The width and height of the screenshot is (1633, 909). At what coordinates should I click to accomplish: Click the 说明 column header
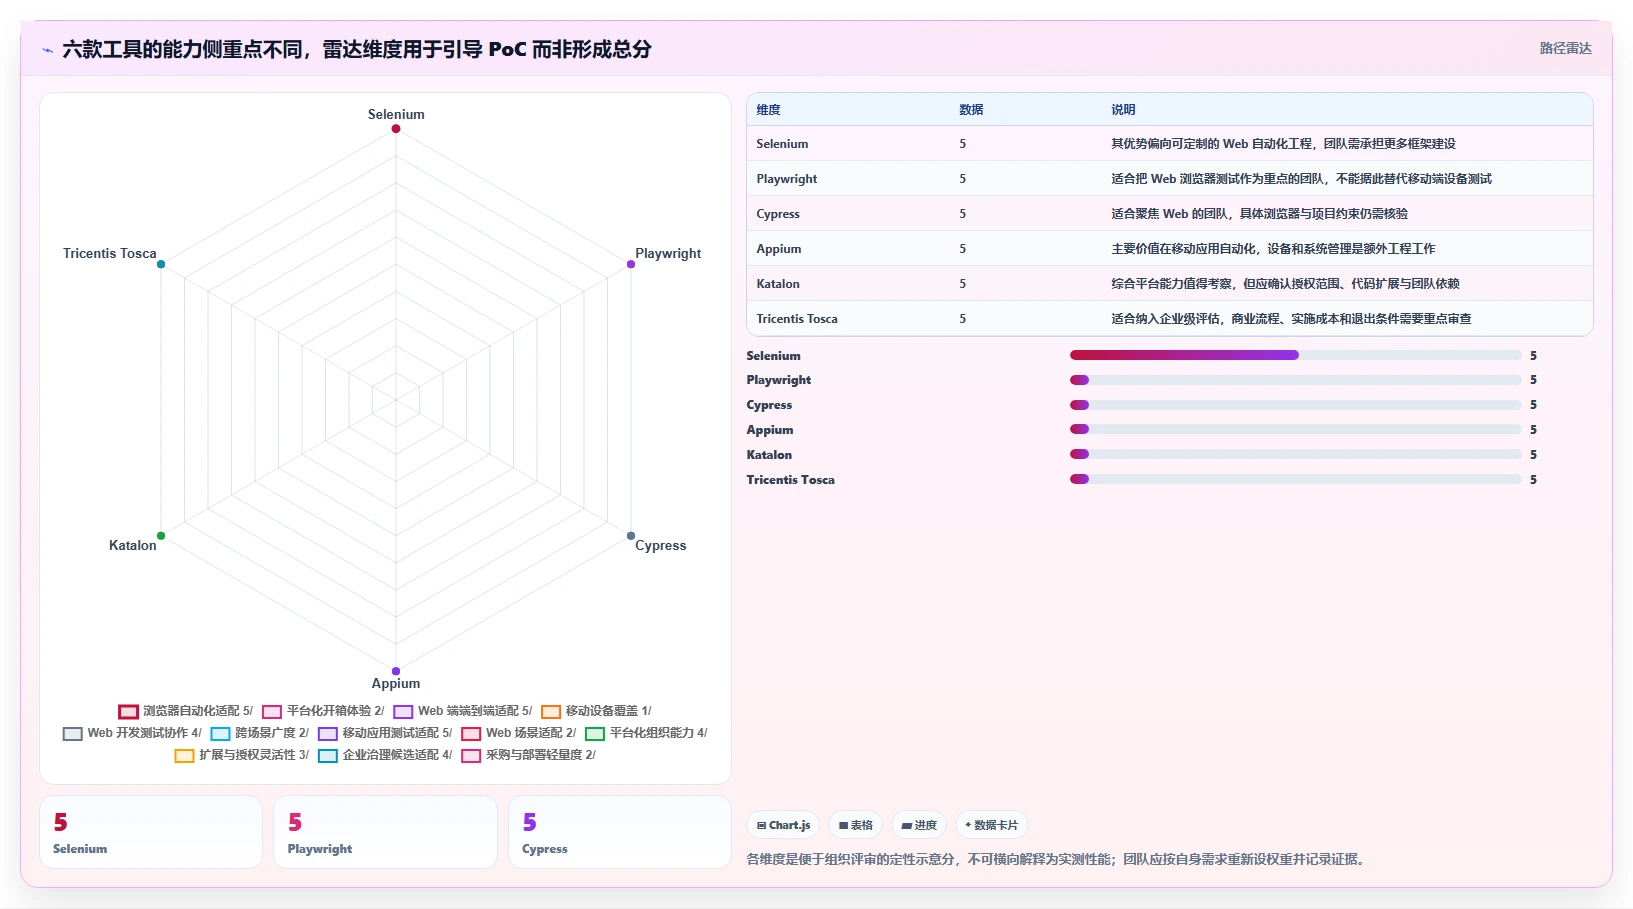(x=1123, y=110)
